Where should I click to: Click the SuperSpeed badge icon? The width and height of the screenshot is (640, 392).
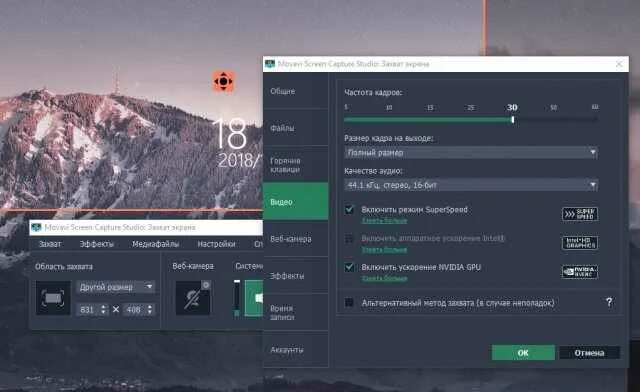tap(580, 214)
